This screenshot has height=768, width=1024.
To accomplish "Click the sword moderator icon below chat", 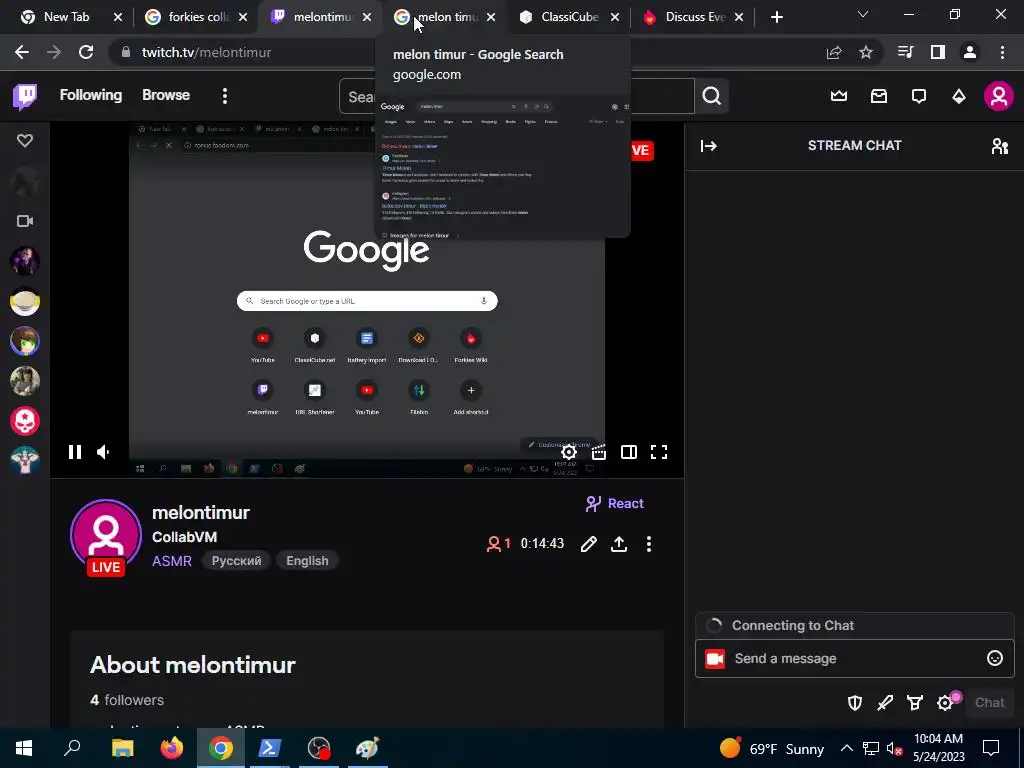I will [885, 703].
